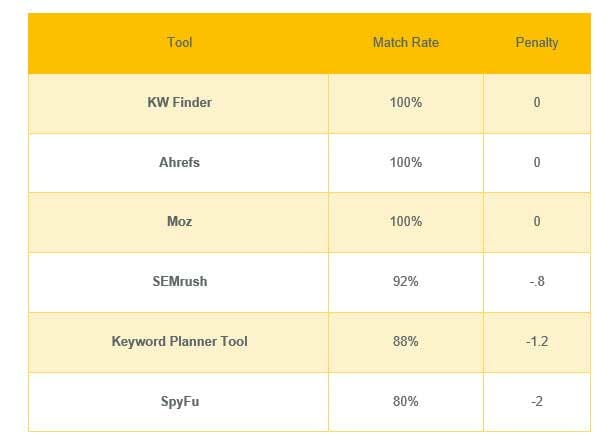Select the -2 penalty value
Screen dimensions: 610x448
point(537,401)
